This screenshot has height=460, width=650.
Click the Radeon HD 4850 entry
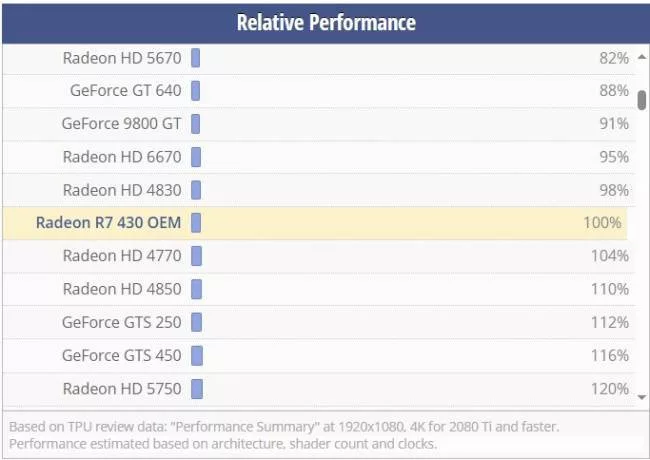(x=122, y=289)
